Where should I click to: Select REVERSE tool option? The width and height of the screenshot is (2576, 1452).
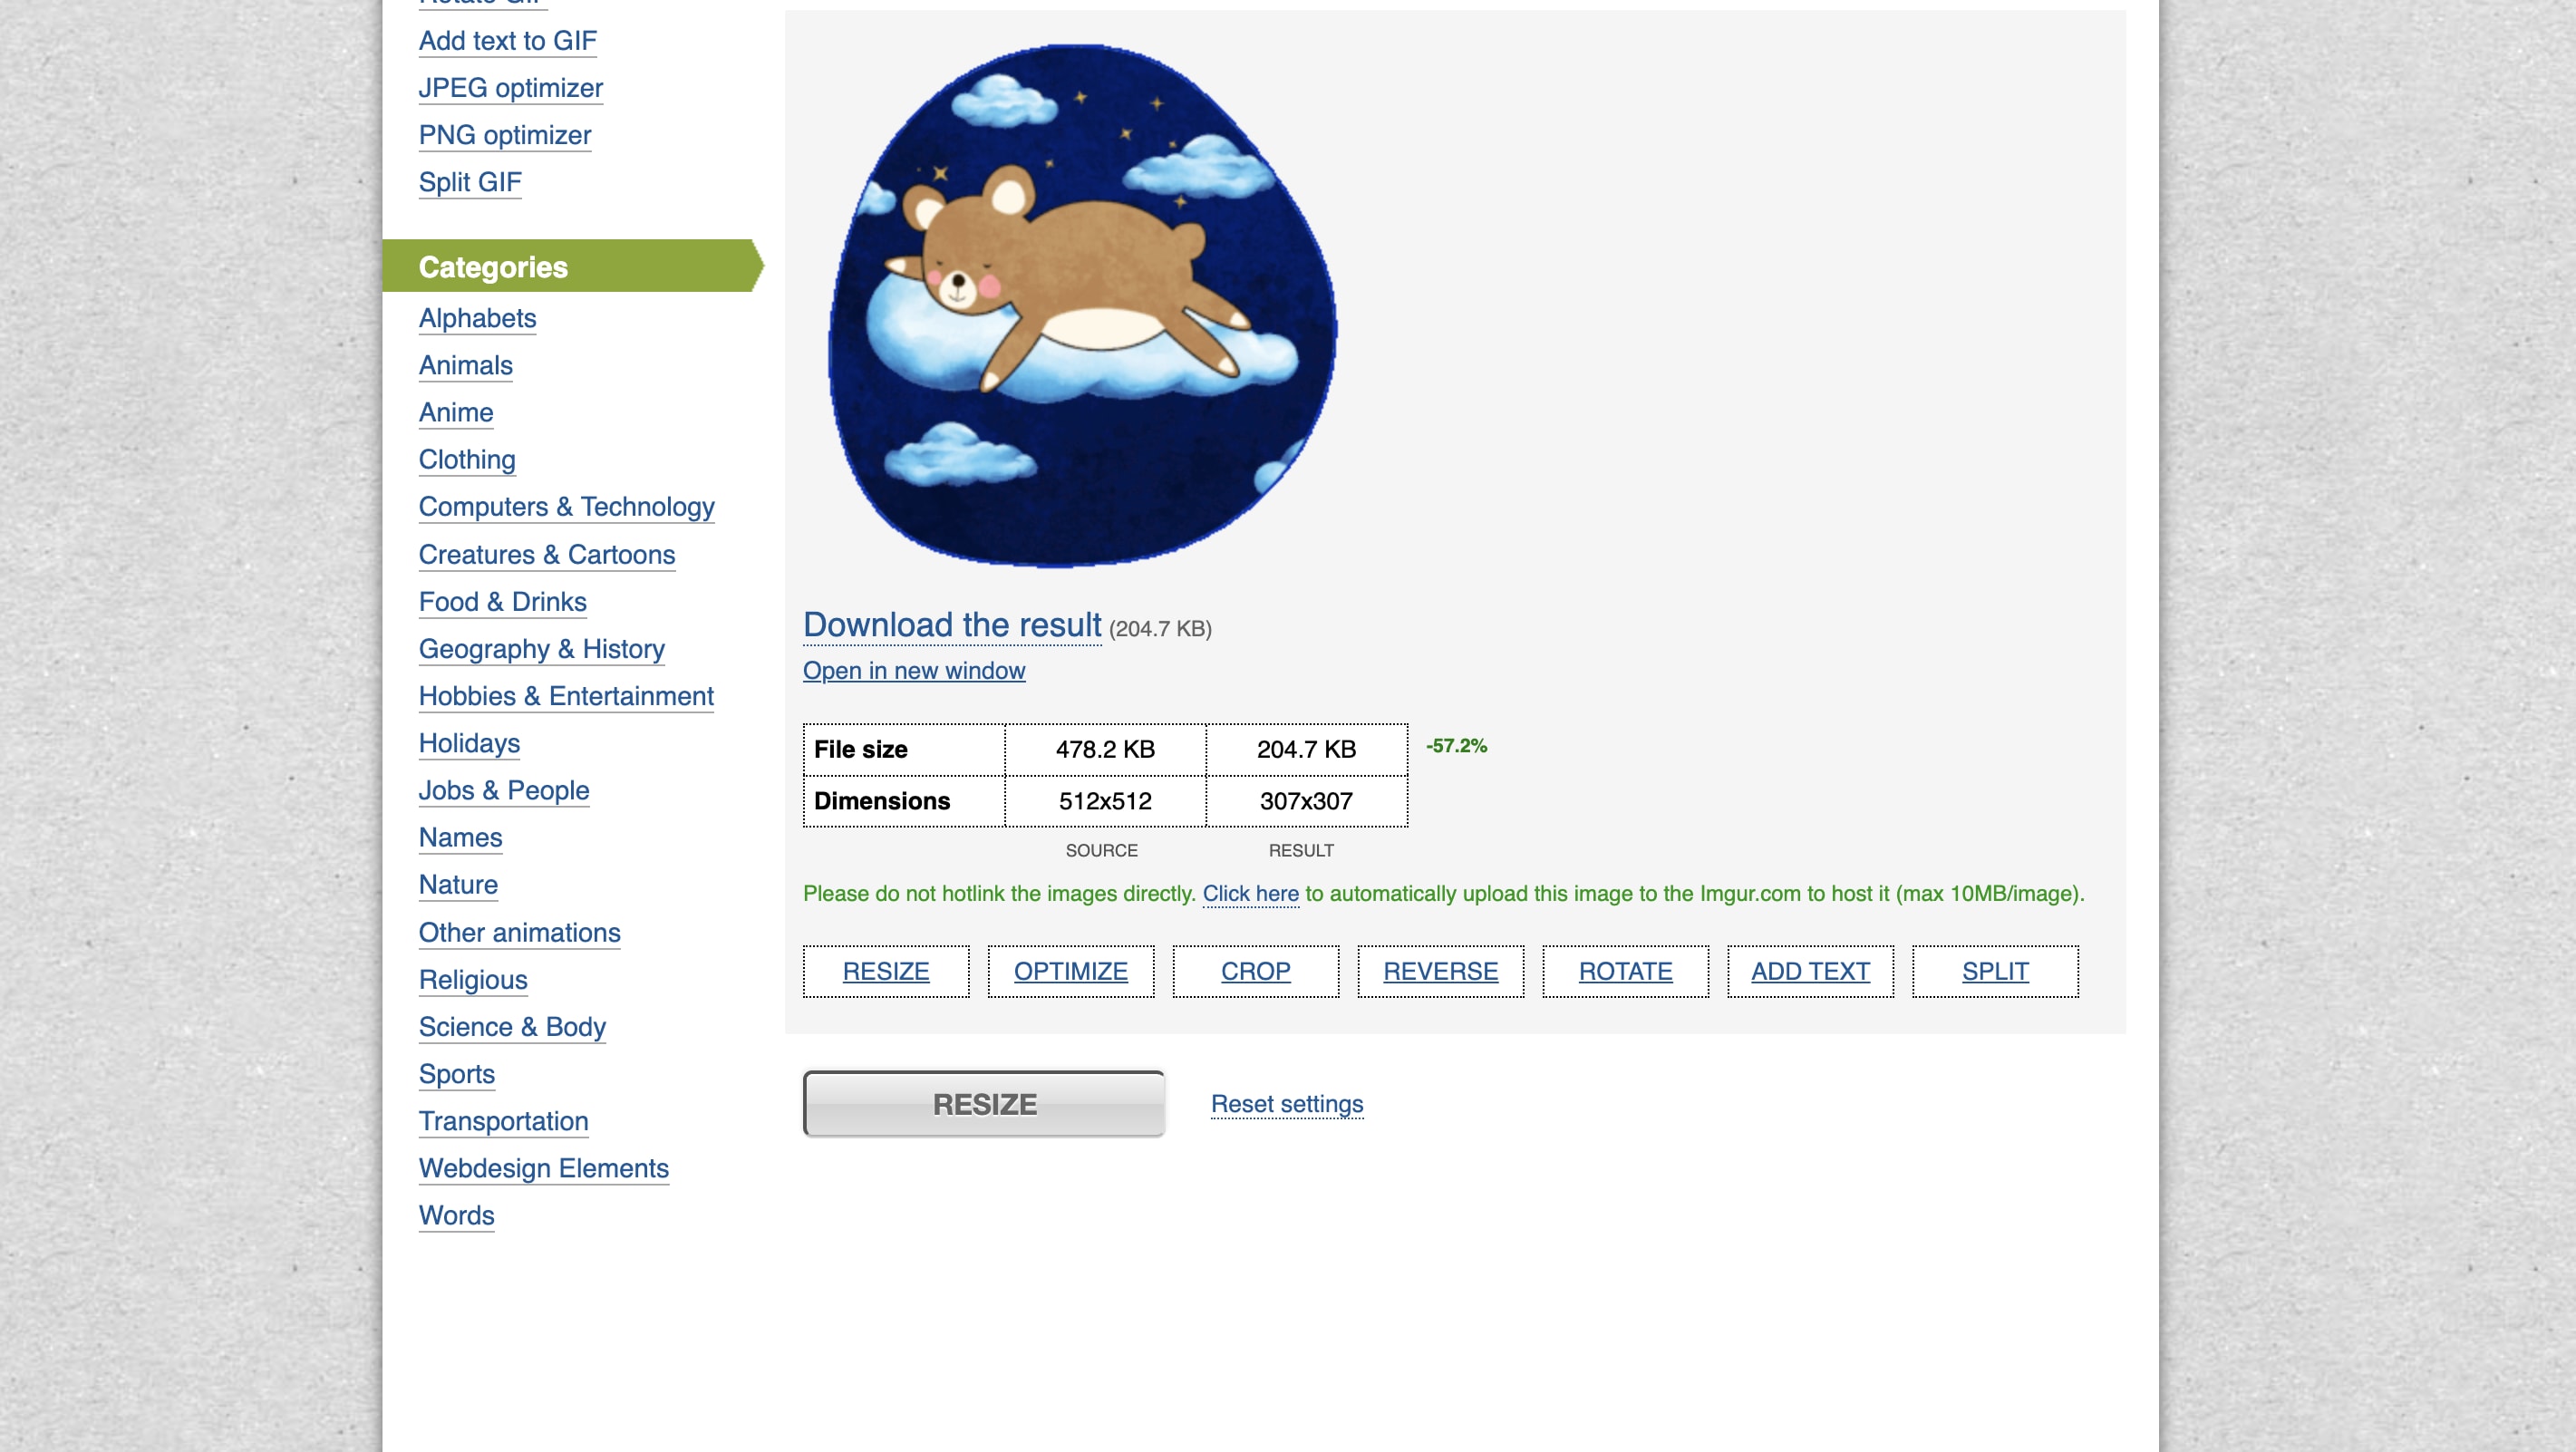[1440, 971]
